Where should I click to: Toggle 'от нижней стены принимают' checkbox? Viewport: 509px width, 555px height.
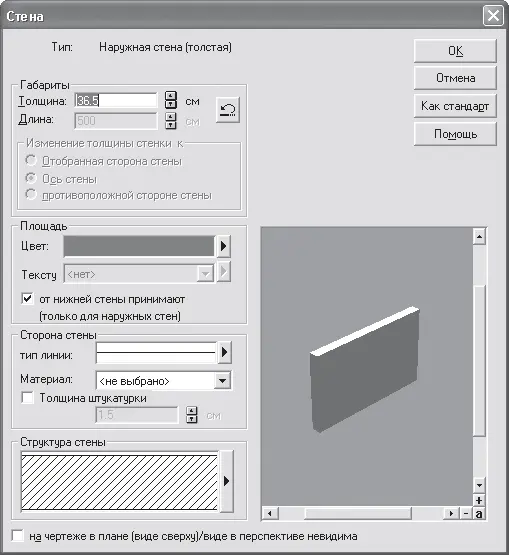pyautogui.click(x=27, y=299)
